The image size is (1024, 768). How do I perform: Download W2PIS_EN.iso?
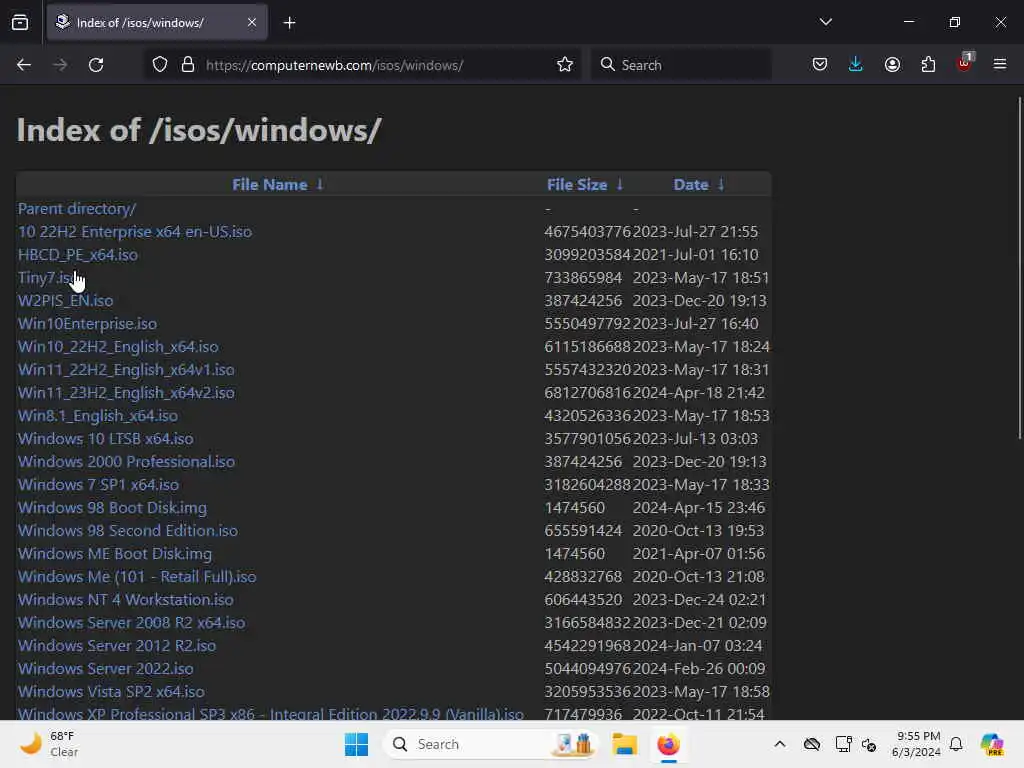click(65, 300)
